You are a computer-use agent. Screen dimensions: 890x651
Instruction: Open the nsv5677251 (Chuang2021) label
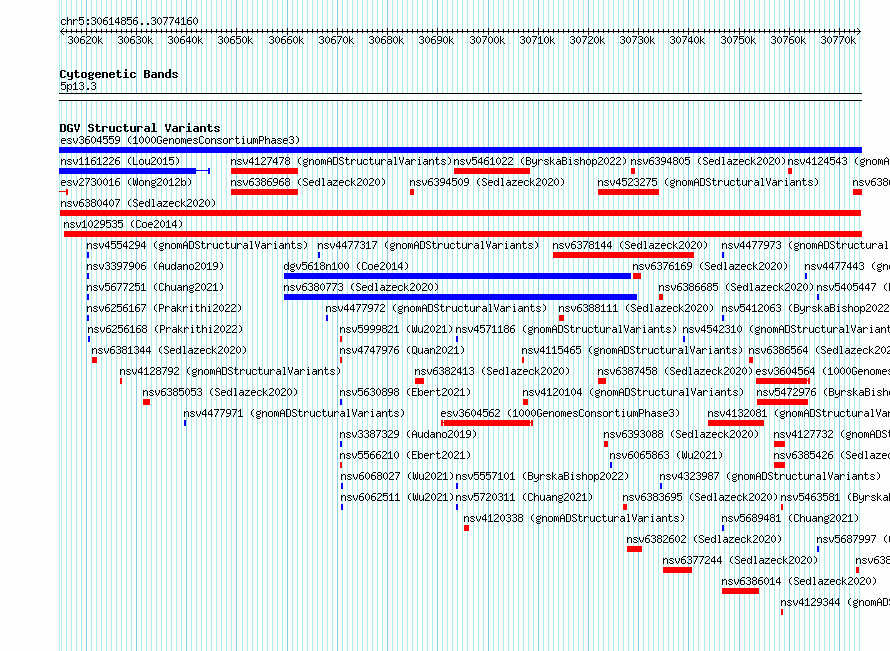(x=155, y=287)
